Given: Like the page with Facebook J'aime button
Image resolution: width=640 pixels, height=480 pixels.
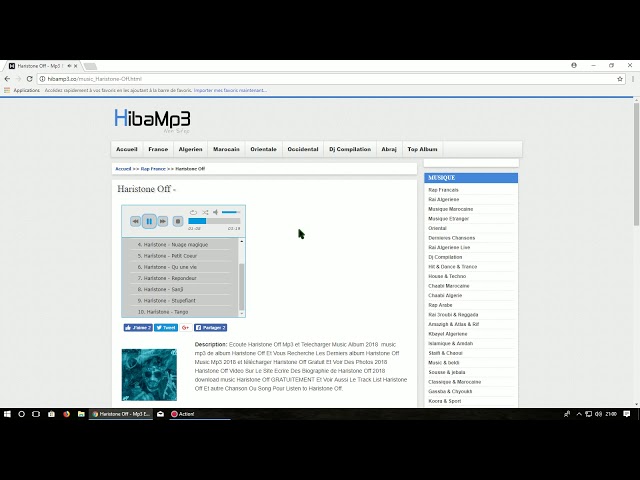Looking at the screenshot, I should [x=138, y=328].
